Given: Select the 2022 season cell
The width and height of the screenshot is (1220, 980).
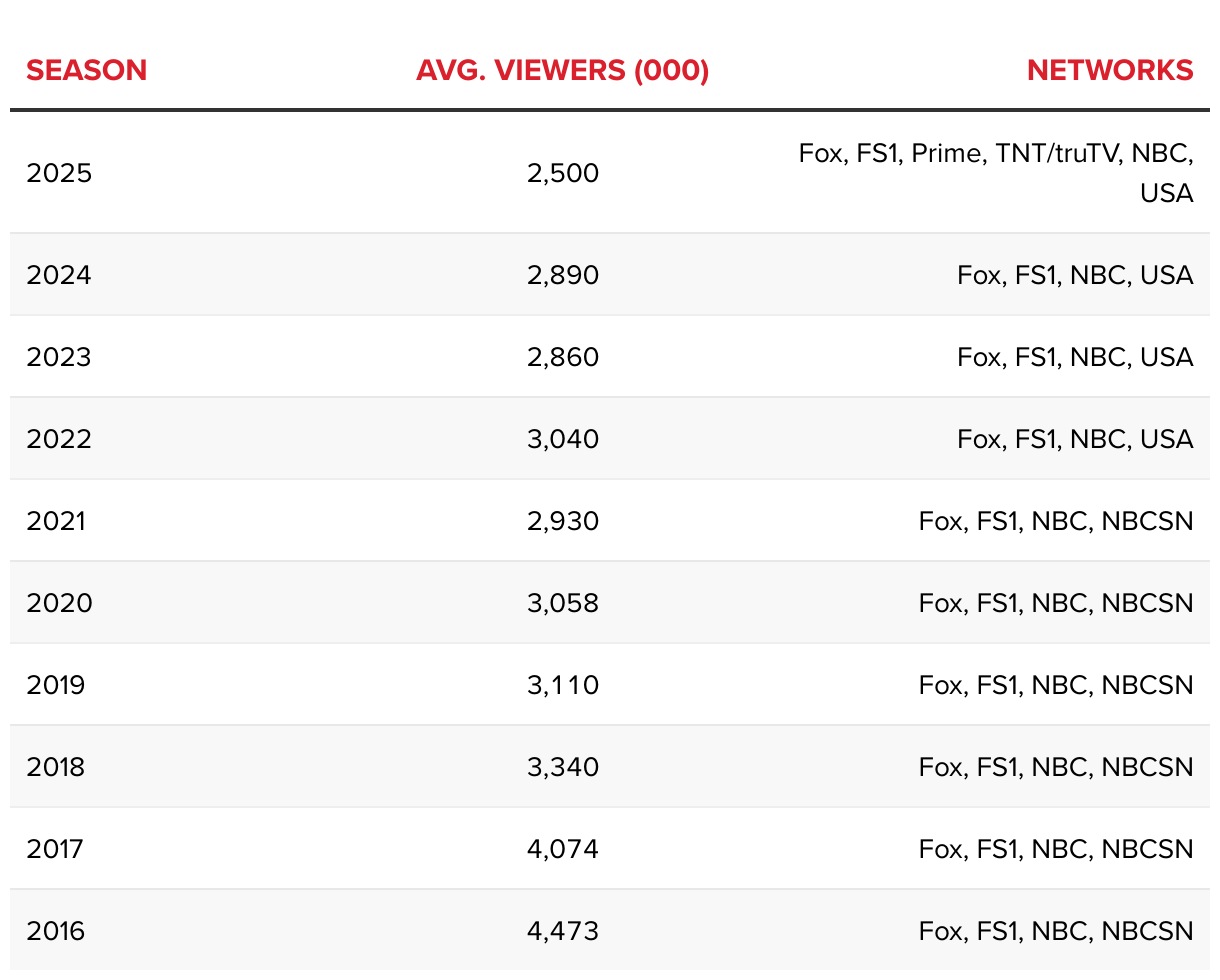Looking at the screenshot, I should coord(59,439).
